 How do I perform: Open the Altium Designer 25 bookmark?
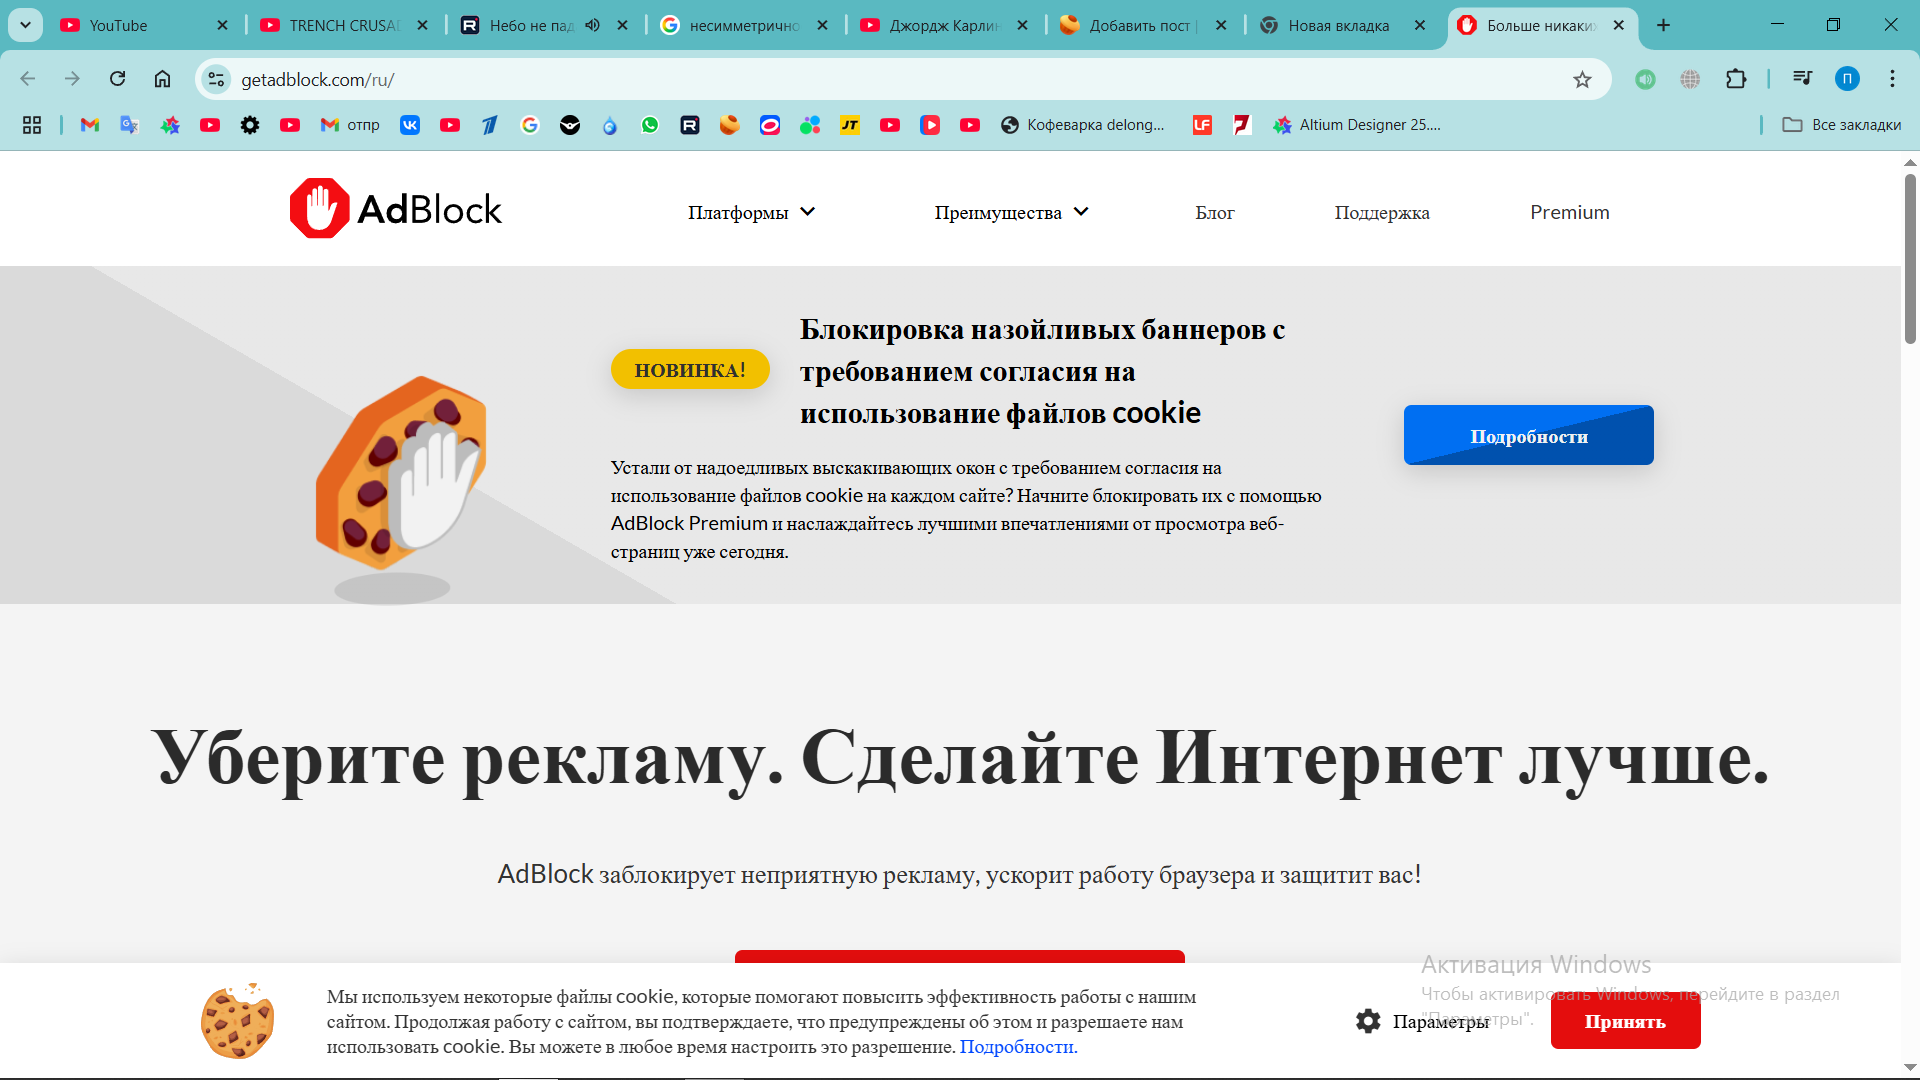[1357, 125]
